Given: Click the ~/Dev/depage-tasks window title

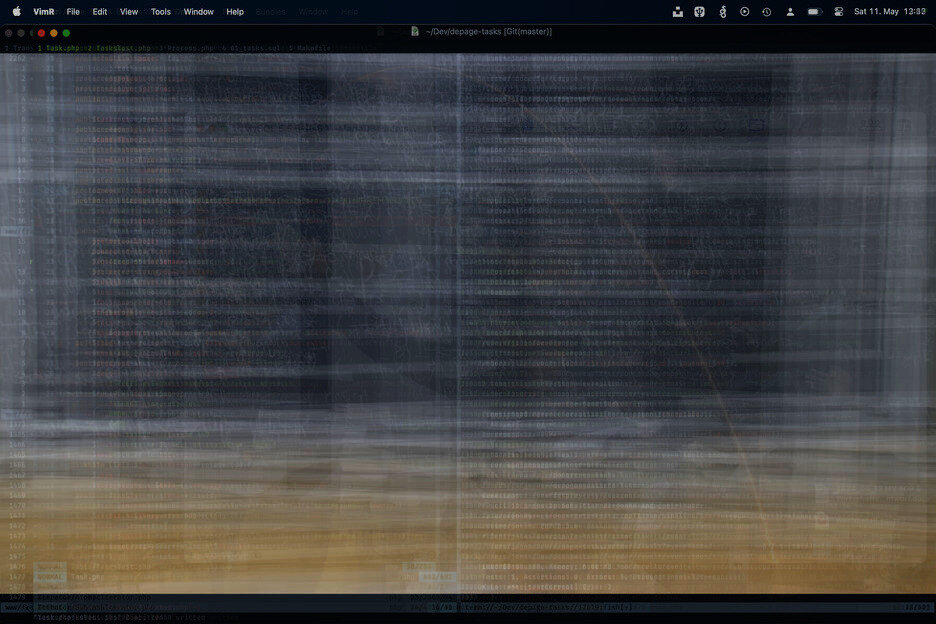Looking at the screenshot, I should coord(488,31).
